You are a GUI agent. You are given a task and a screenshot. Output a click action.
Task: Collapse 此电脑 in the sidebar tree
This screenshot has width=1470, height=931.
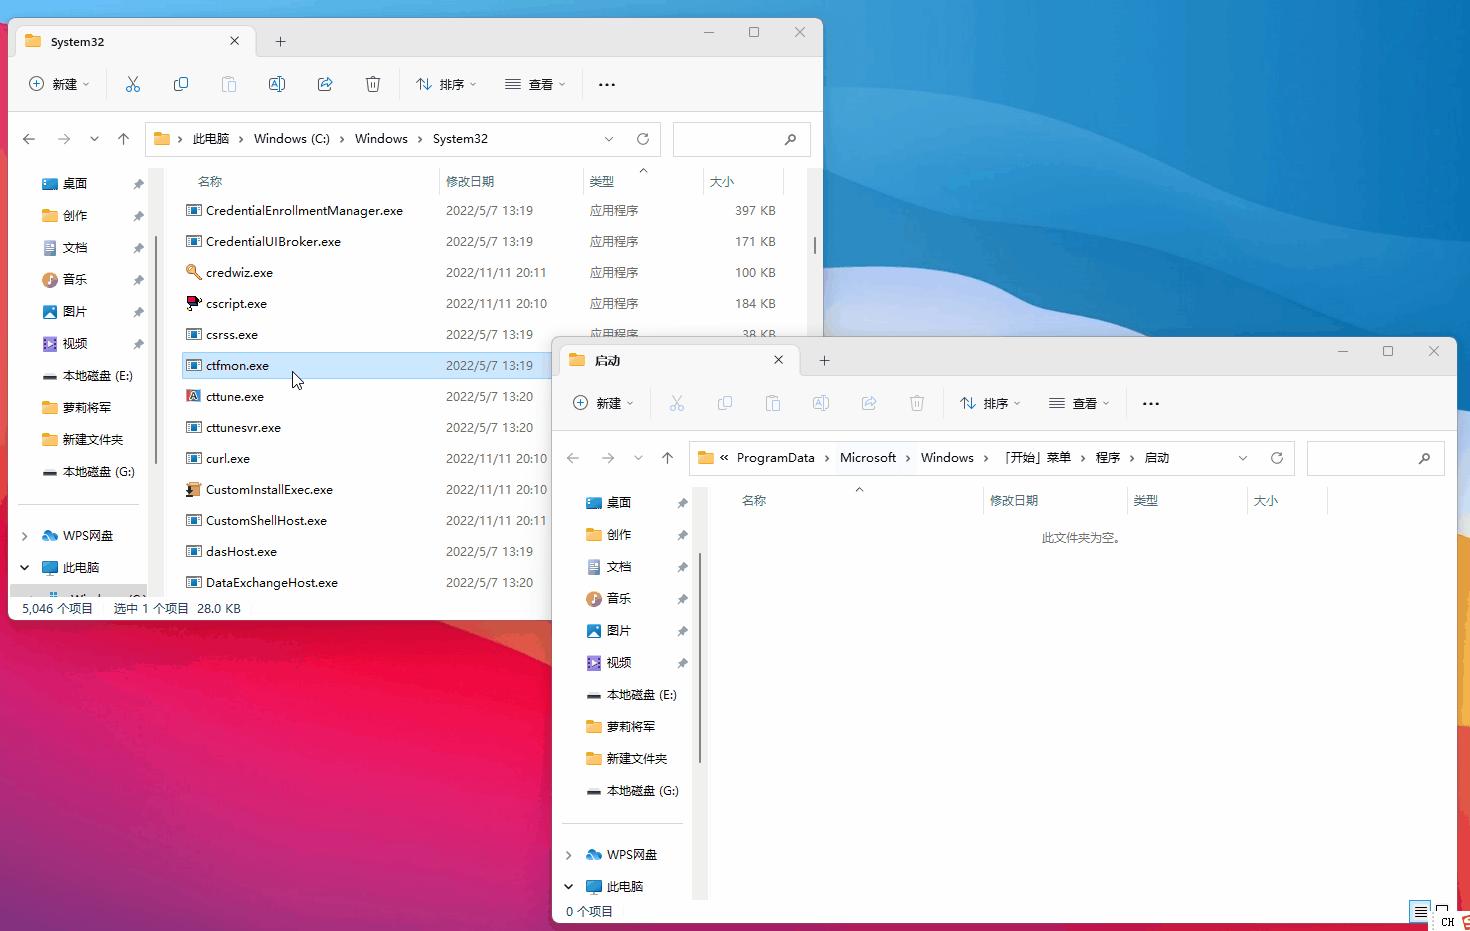click(23, 567)
